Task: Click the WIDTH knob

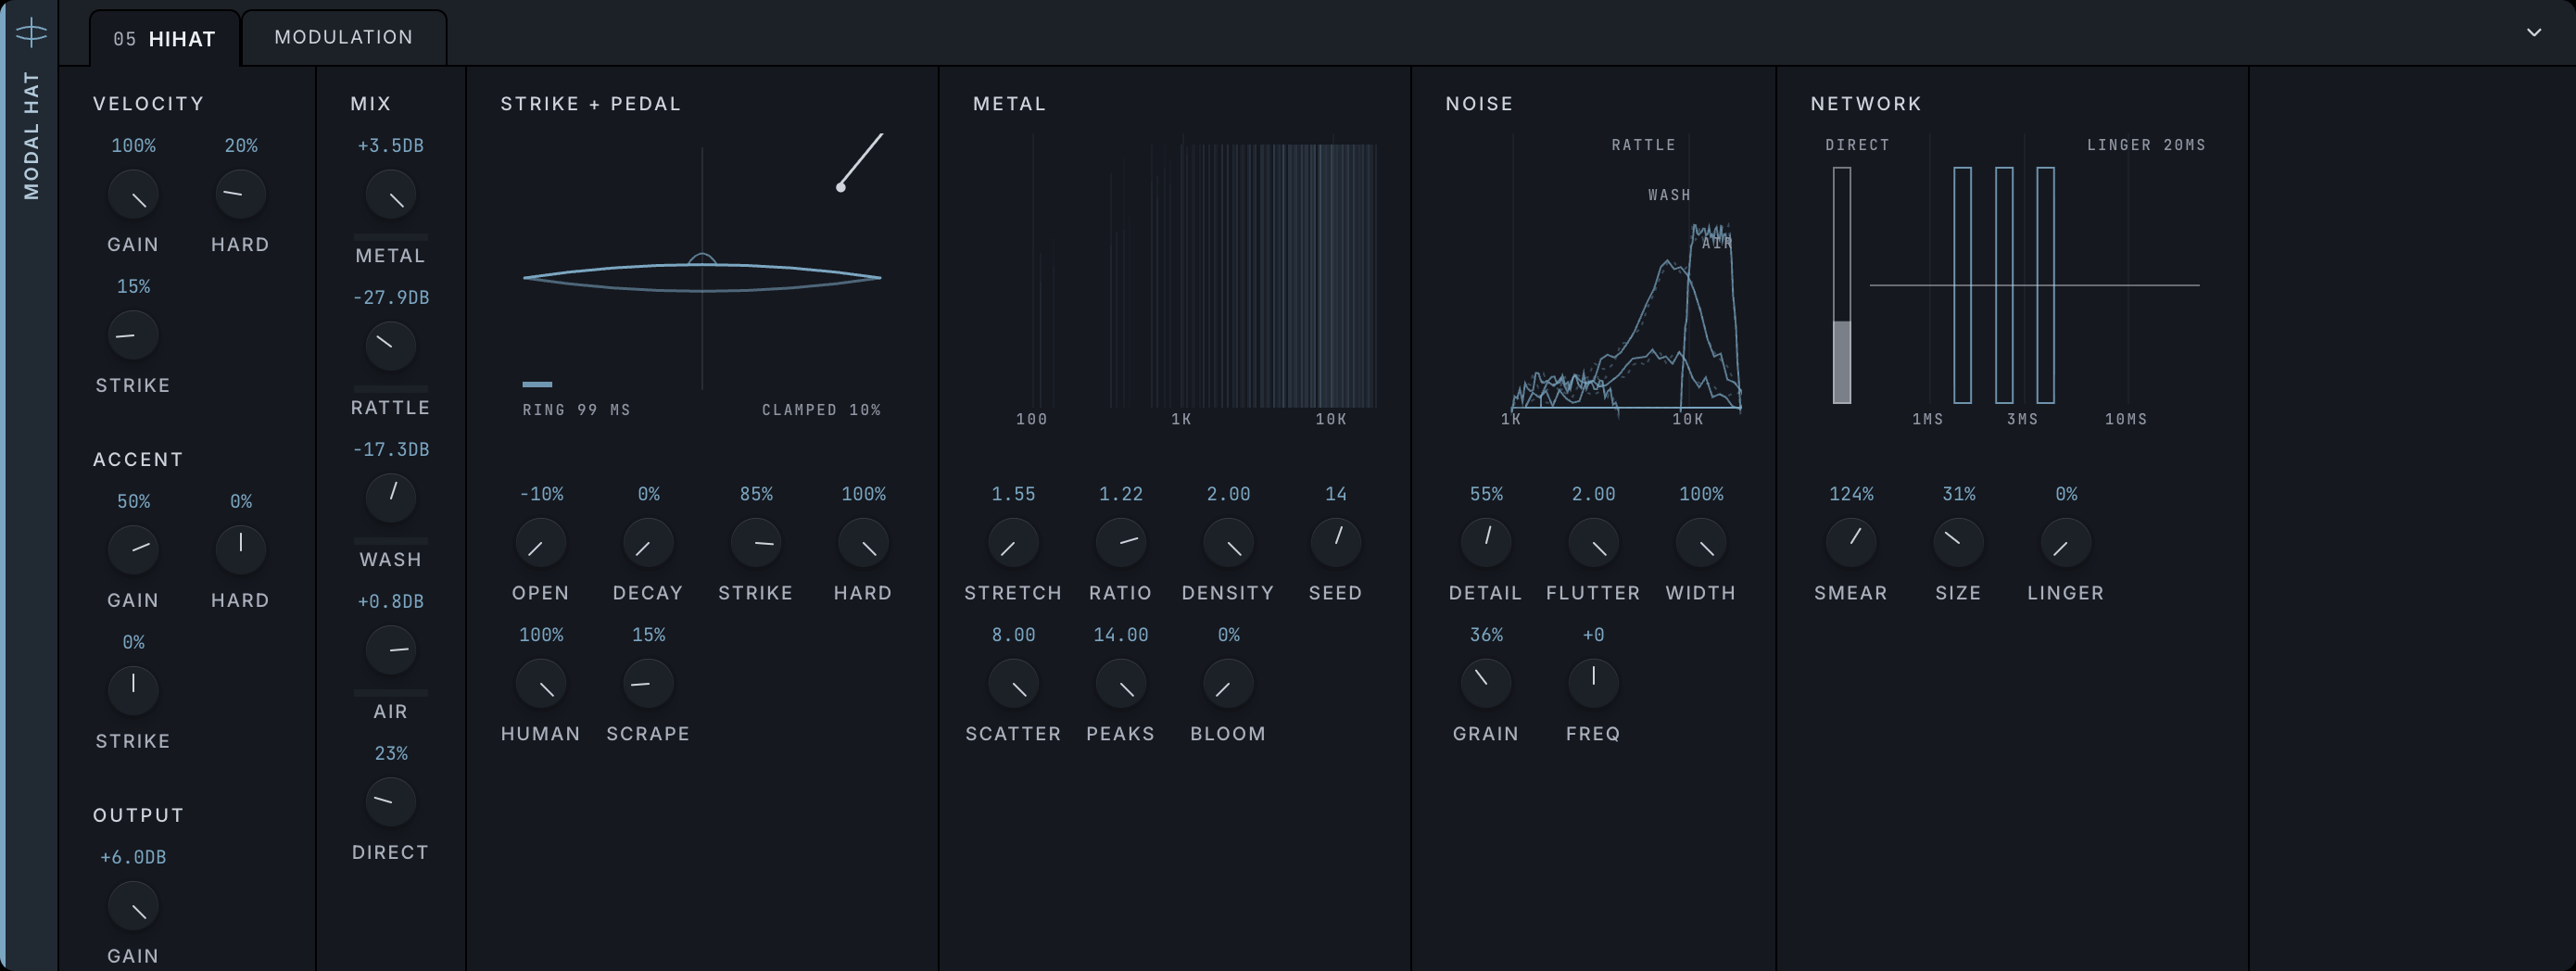Action: click(1701, 543)
